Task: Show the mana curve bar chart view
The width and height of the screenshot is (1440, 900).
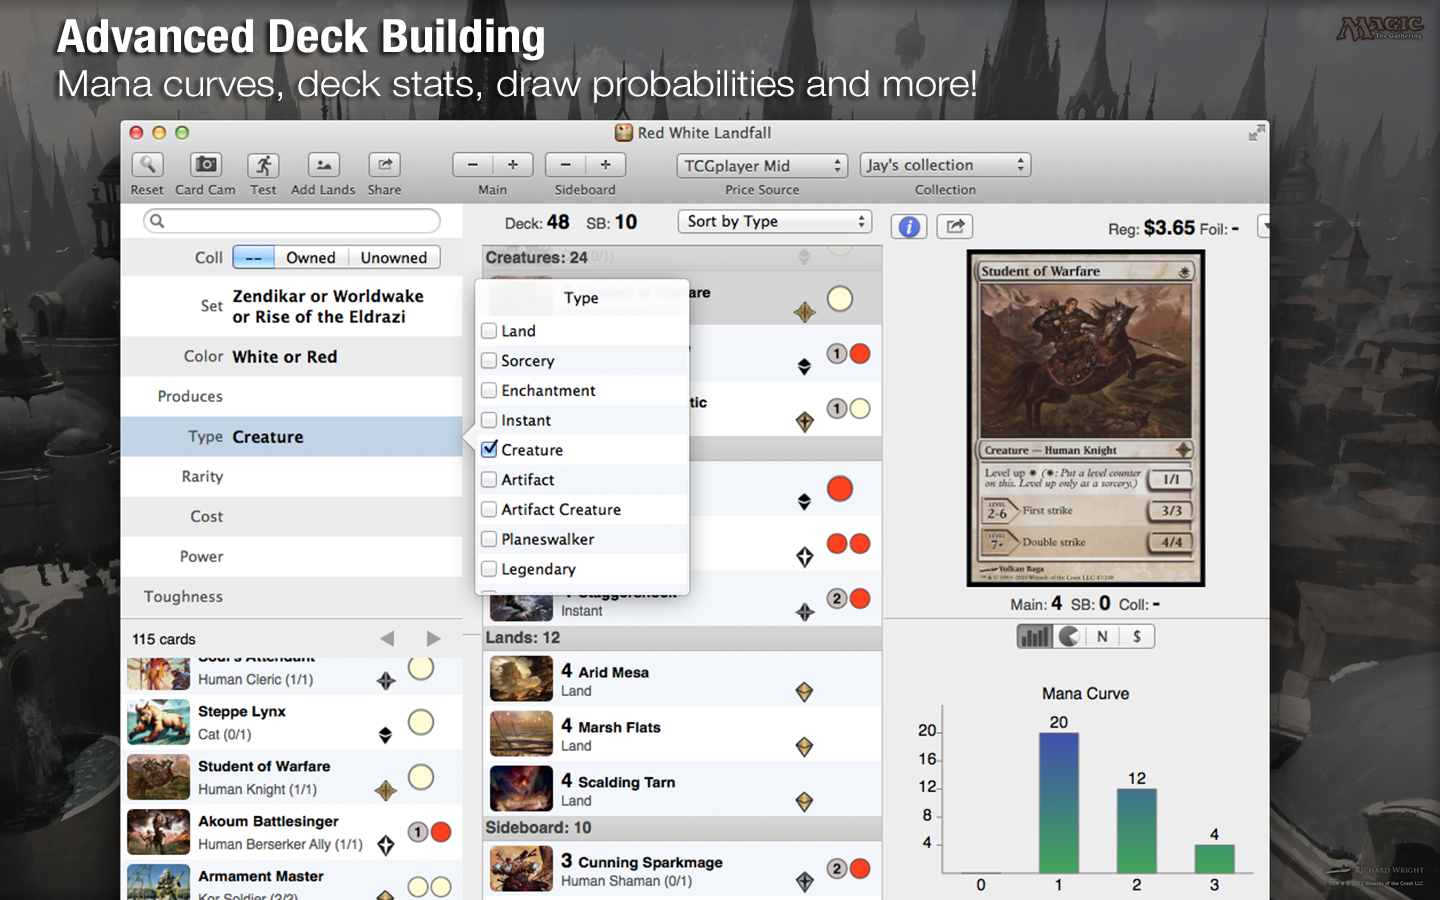Action: tap(1035, 636)
